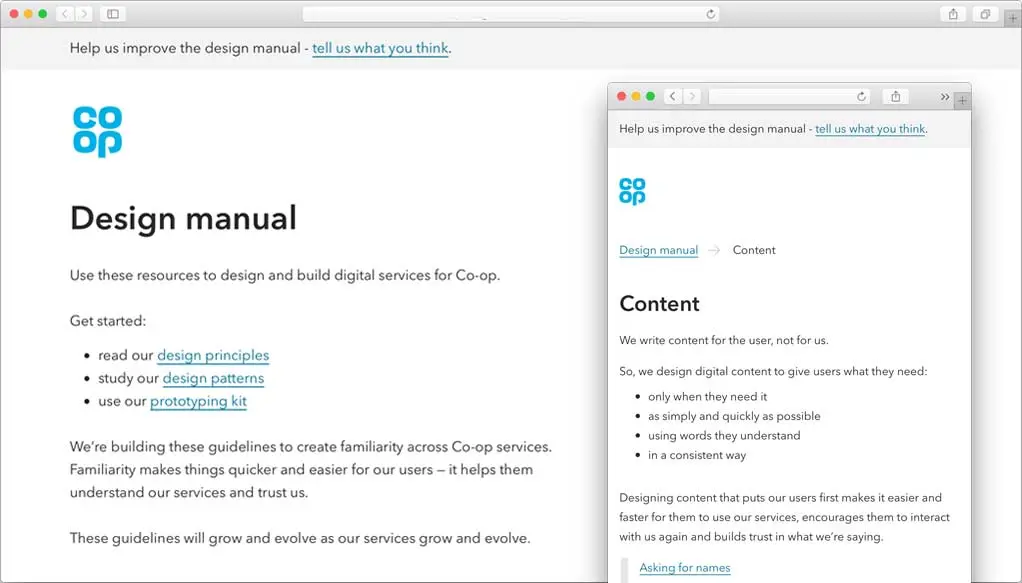Open 'tell us what you think' in small window
The width and height of the screenshot is (1022, 583).
coord(870,129)
